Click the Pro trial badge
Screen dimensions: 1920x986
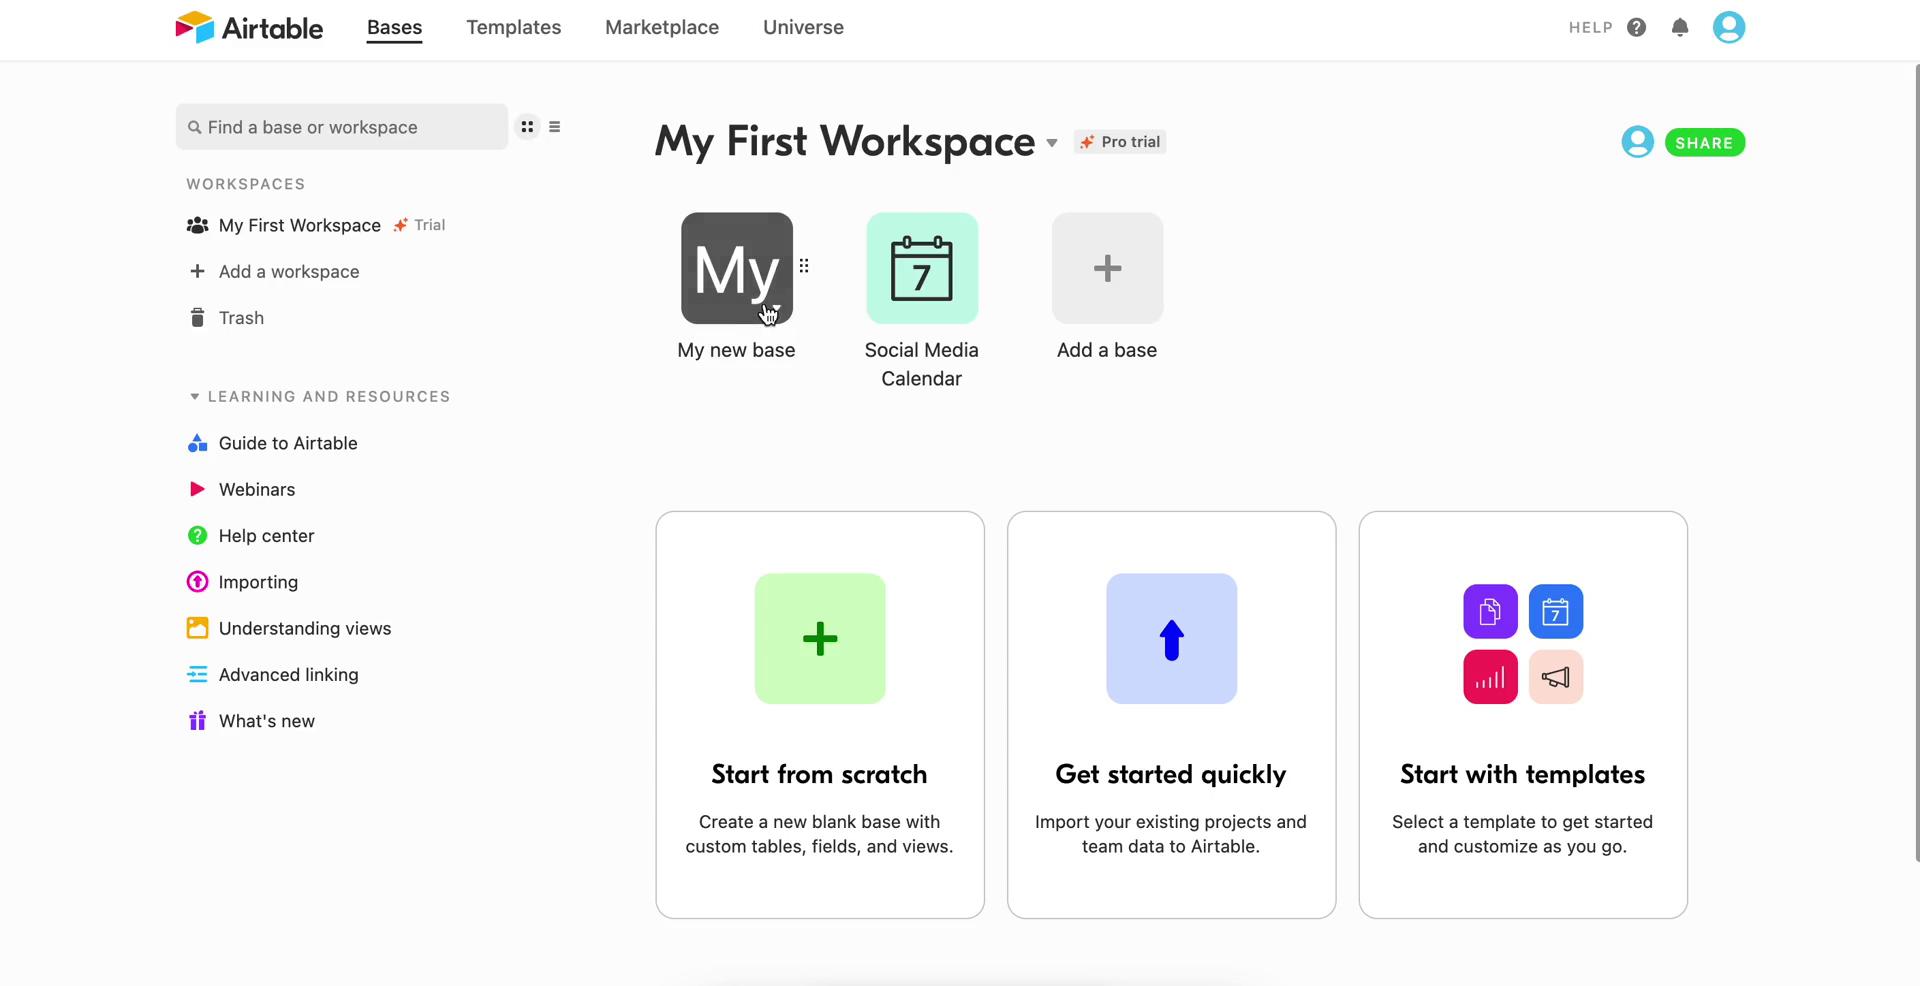click(1120, 142)
